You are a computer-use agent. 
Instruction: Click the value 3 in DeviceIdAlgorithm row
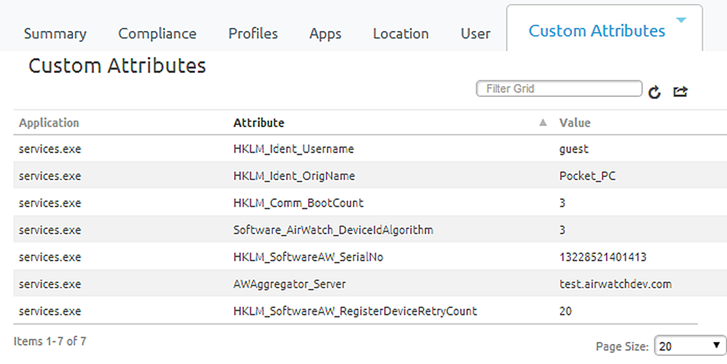(562, 230)
